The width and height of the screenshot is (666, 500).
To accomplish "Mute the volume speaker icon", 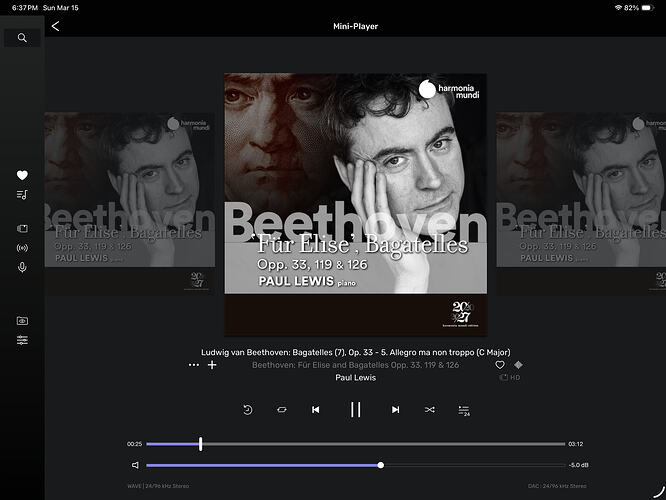I will tap(135, 465).
